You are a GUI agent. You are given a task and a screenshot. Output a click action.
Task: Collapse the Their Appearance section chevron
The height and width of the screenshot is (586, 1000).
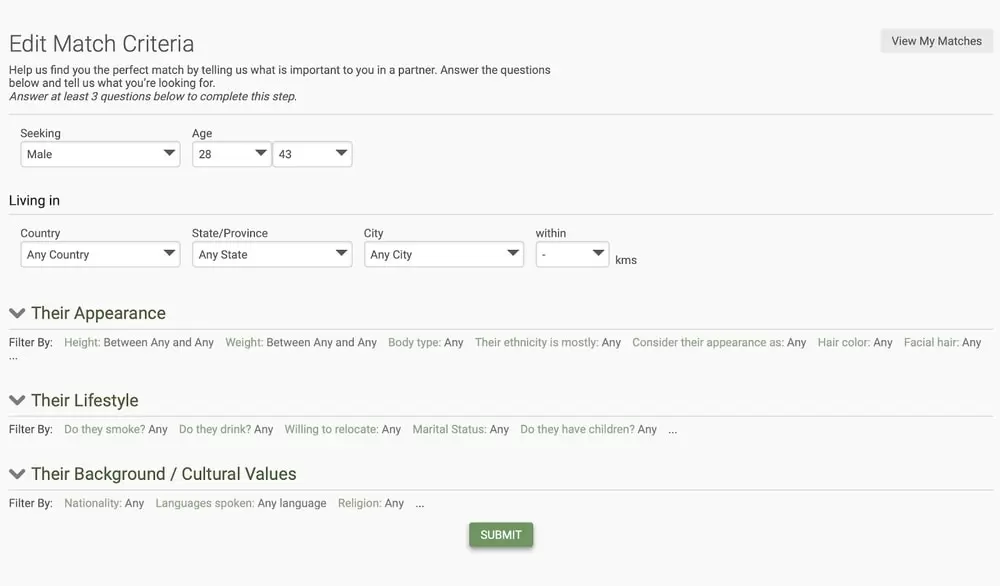point(17,313)
